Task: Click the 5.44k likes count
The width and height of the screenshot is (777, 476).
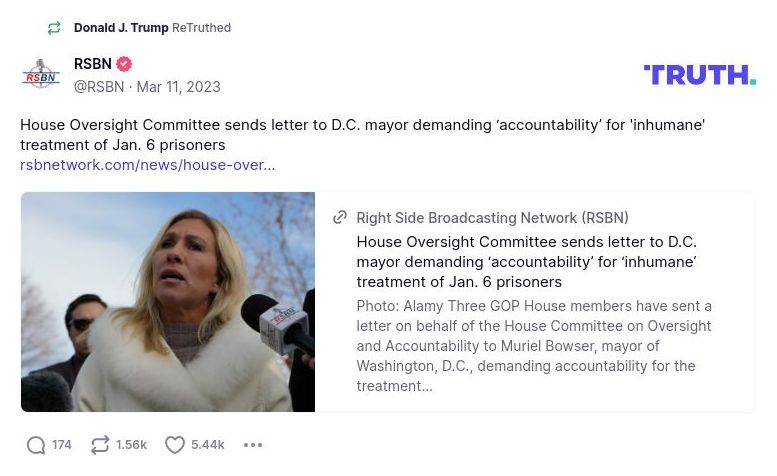Action: coord(208,445)
